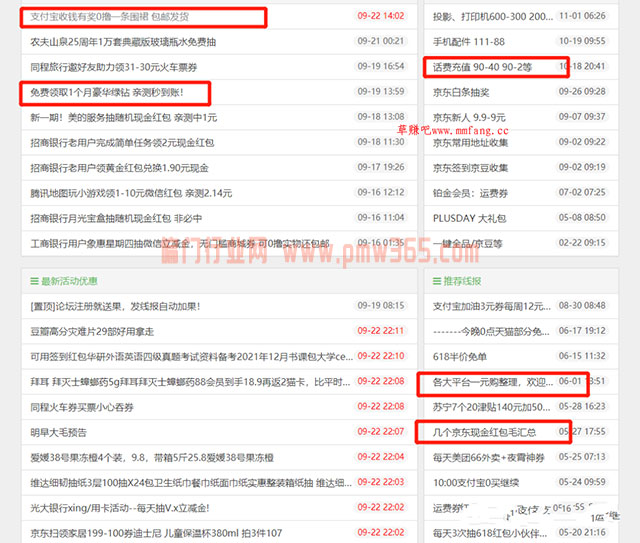Click timestamp 05-20 21:16

pos(582,533)
